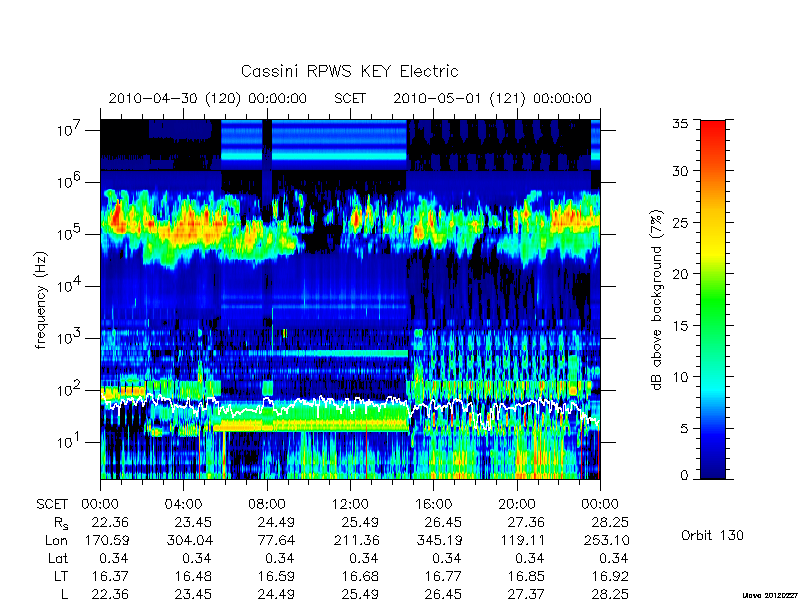The height and width of the screenshot is (600, 800).
Task: Click the '04:00' time axis label
Action: (x=183, y=505)
